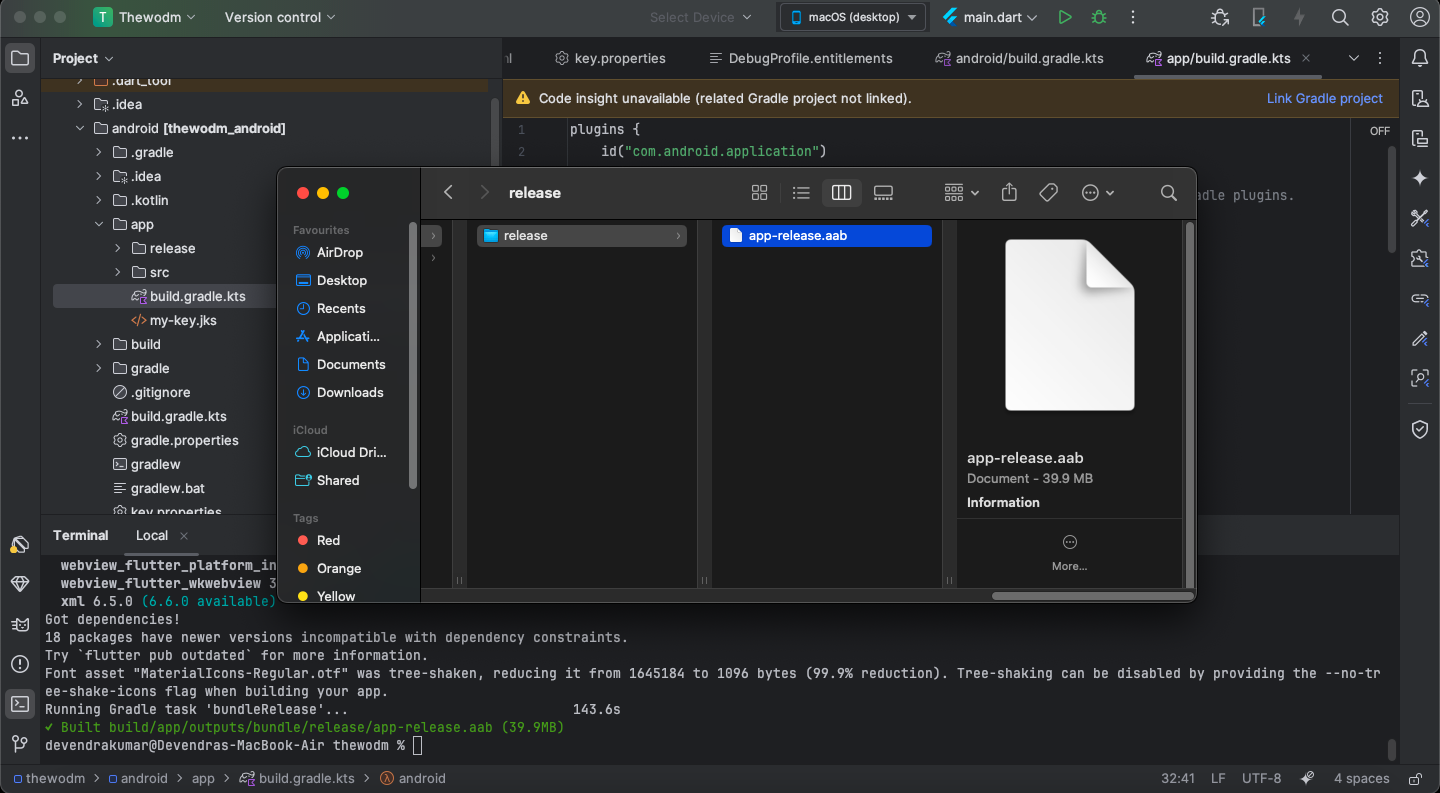Click the Link Gradle project link
Image resolution: width=1440 pixels, height=793 pixels.
tap(1324, 98)
